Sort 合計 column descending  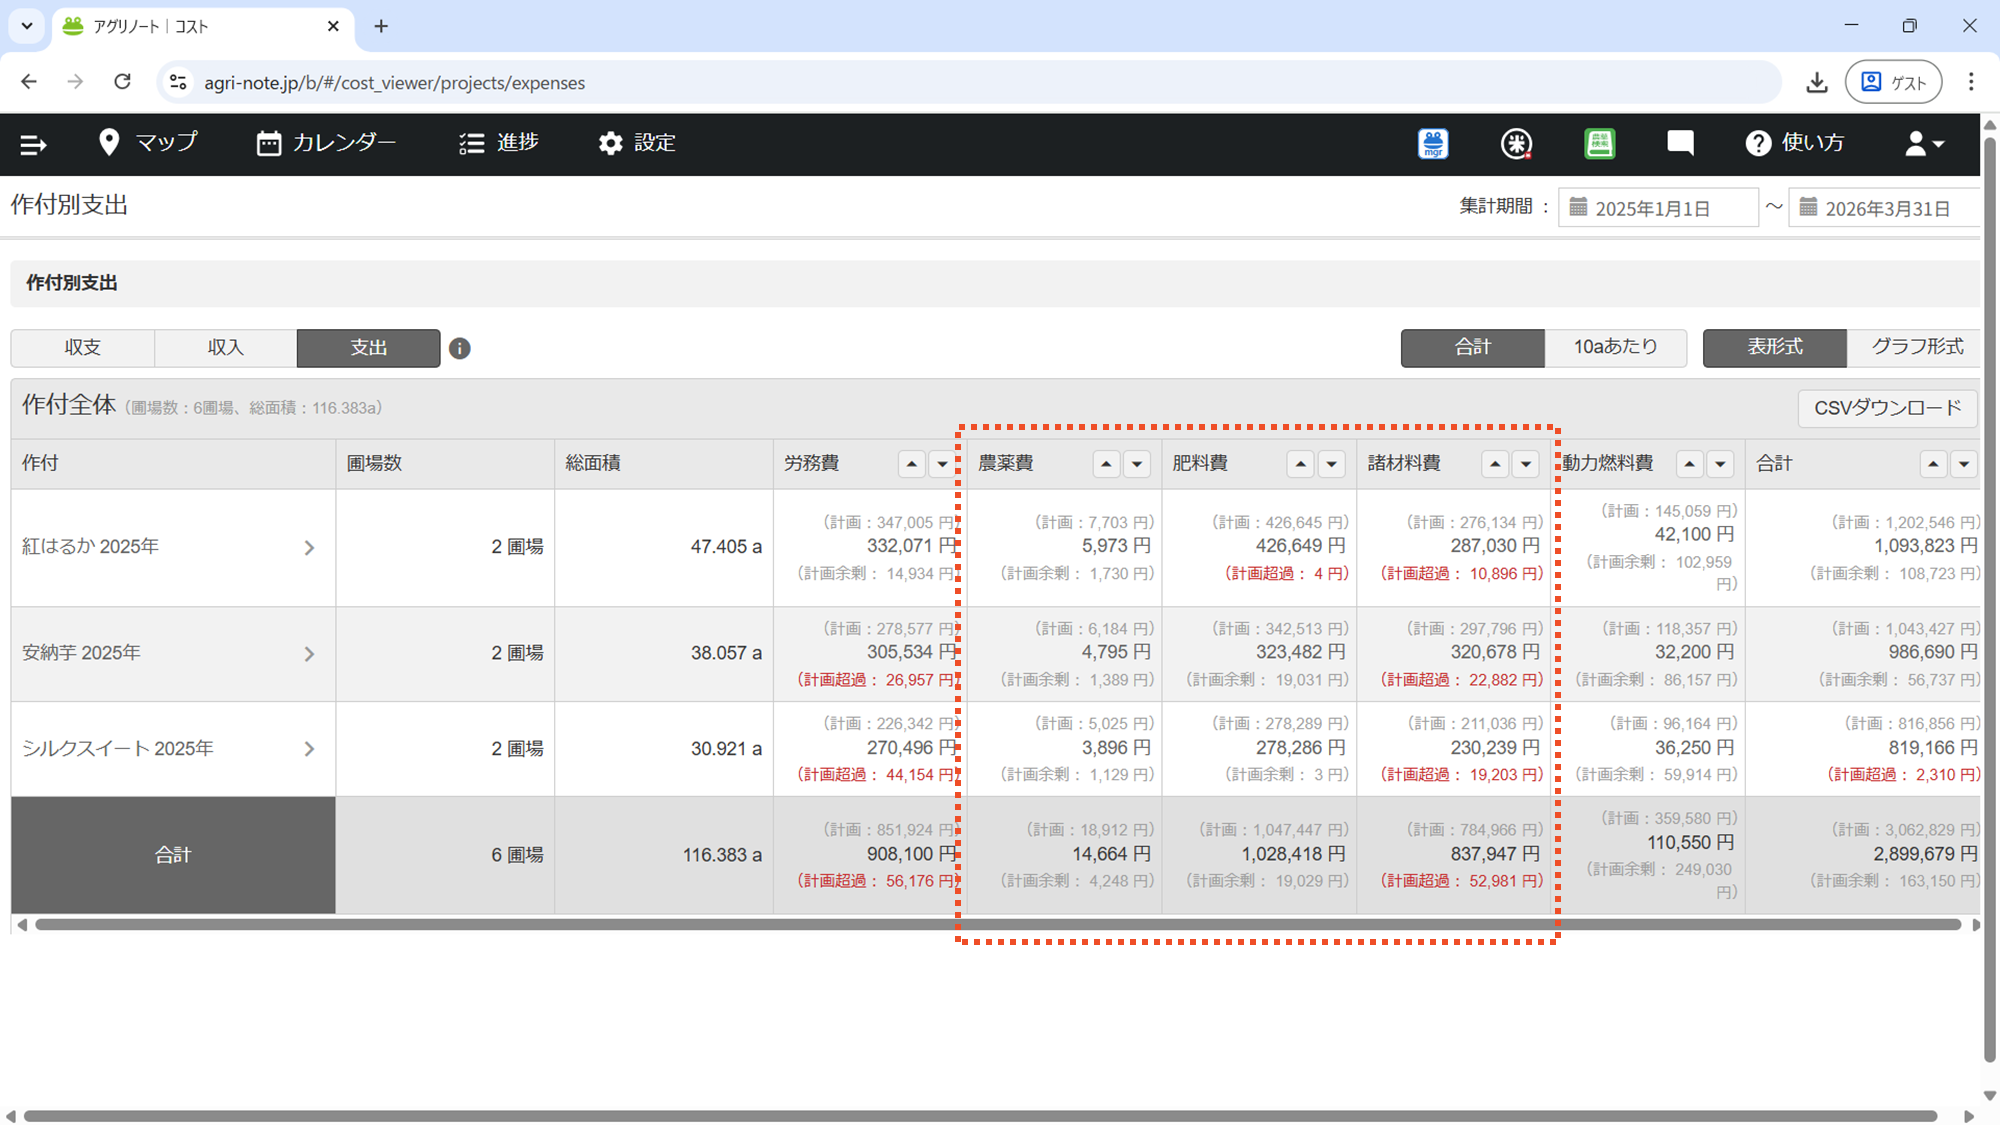coord(1964,464)
